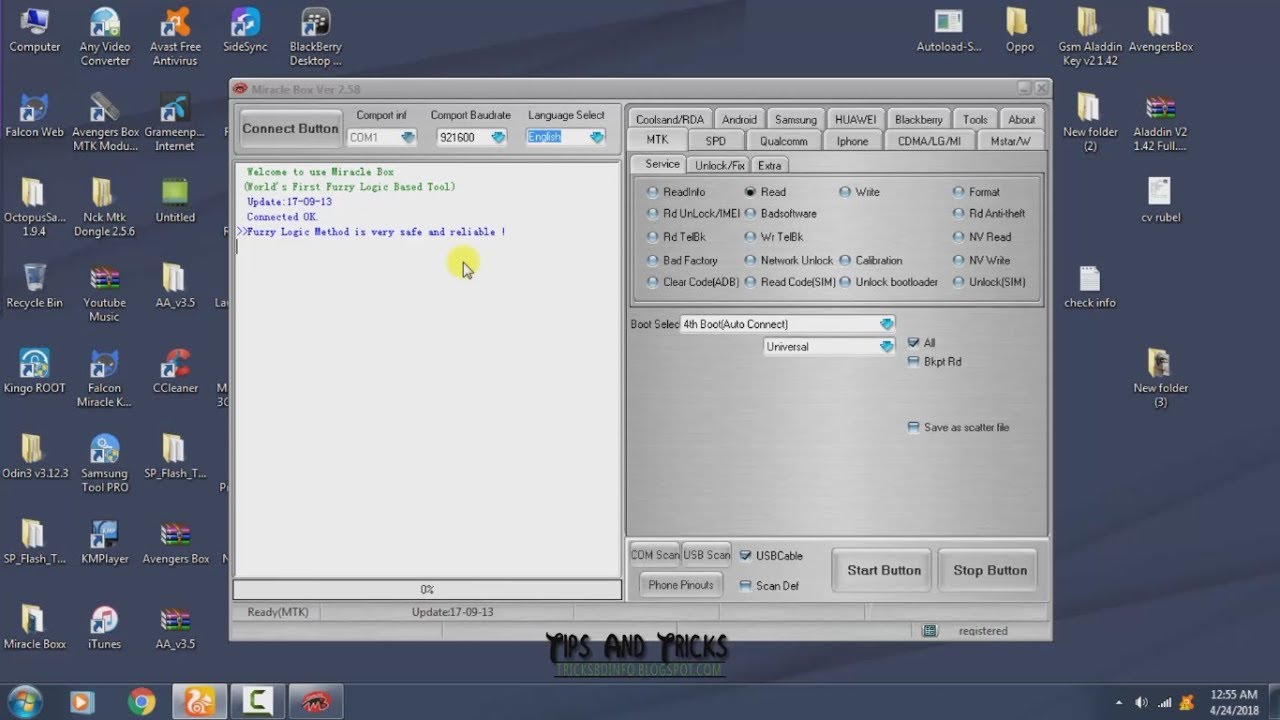Open Gsm Aladdin Key v2 1.42 folder
The height and width of the screenshot is (720, 1280).
(x=1090, y=37)
